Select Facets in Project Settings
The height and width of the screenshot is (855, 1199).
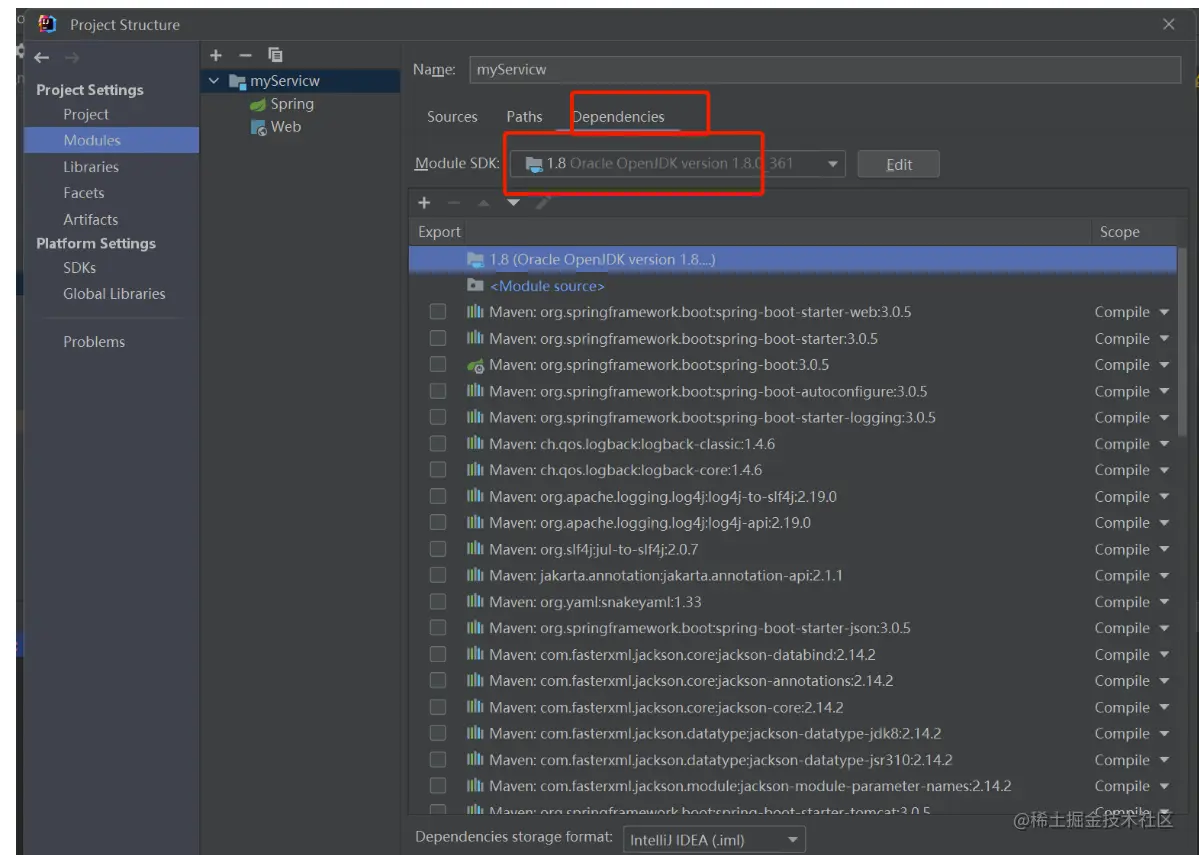(x=83, y=193)
